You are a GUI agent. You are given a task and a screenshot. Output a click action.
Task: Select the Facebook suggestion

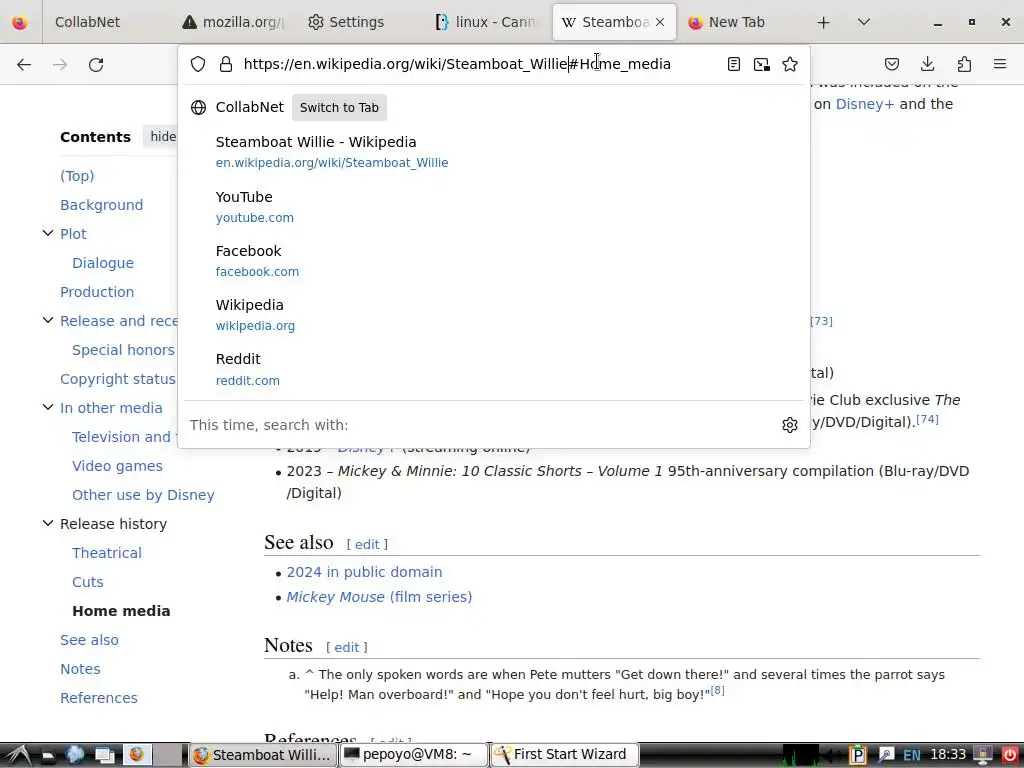click(x=494, y=261)
